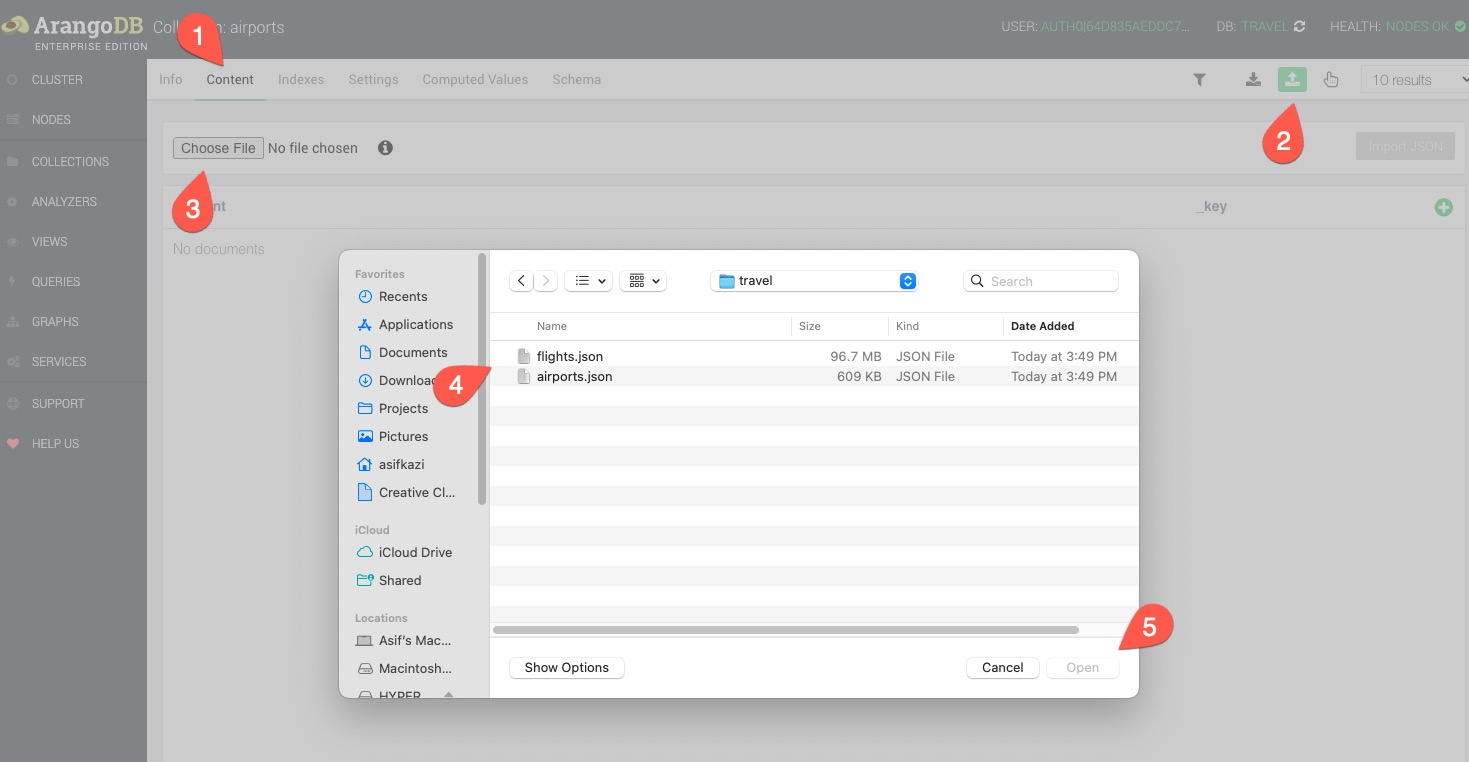Click the user name link in the header
Screen dimensions: 1469x762
pos(1116,27)
